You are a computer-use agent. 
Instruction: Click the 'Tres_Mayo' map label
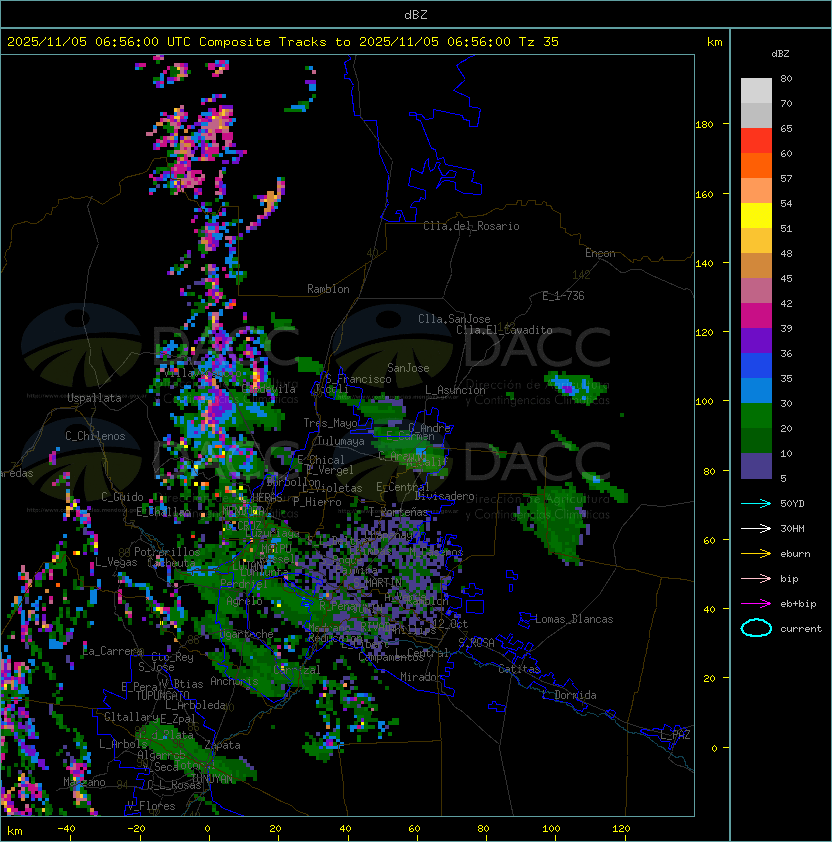click(330, 423)
